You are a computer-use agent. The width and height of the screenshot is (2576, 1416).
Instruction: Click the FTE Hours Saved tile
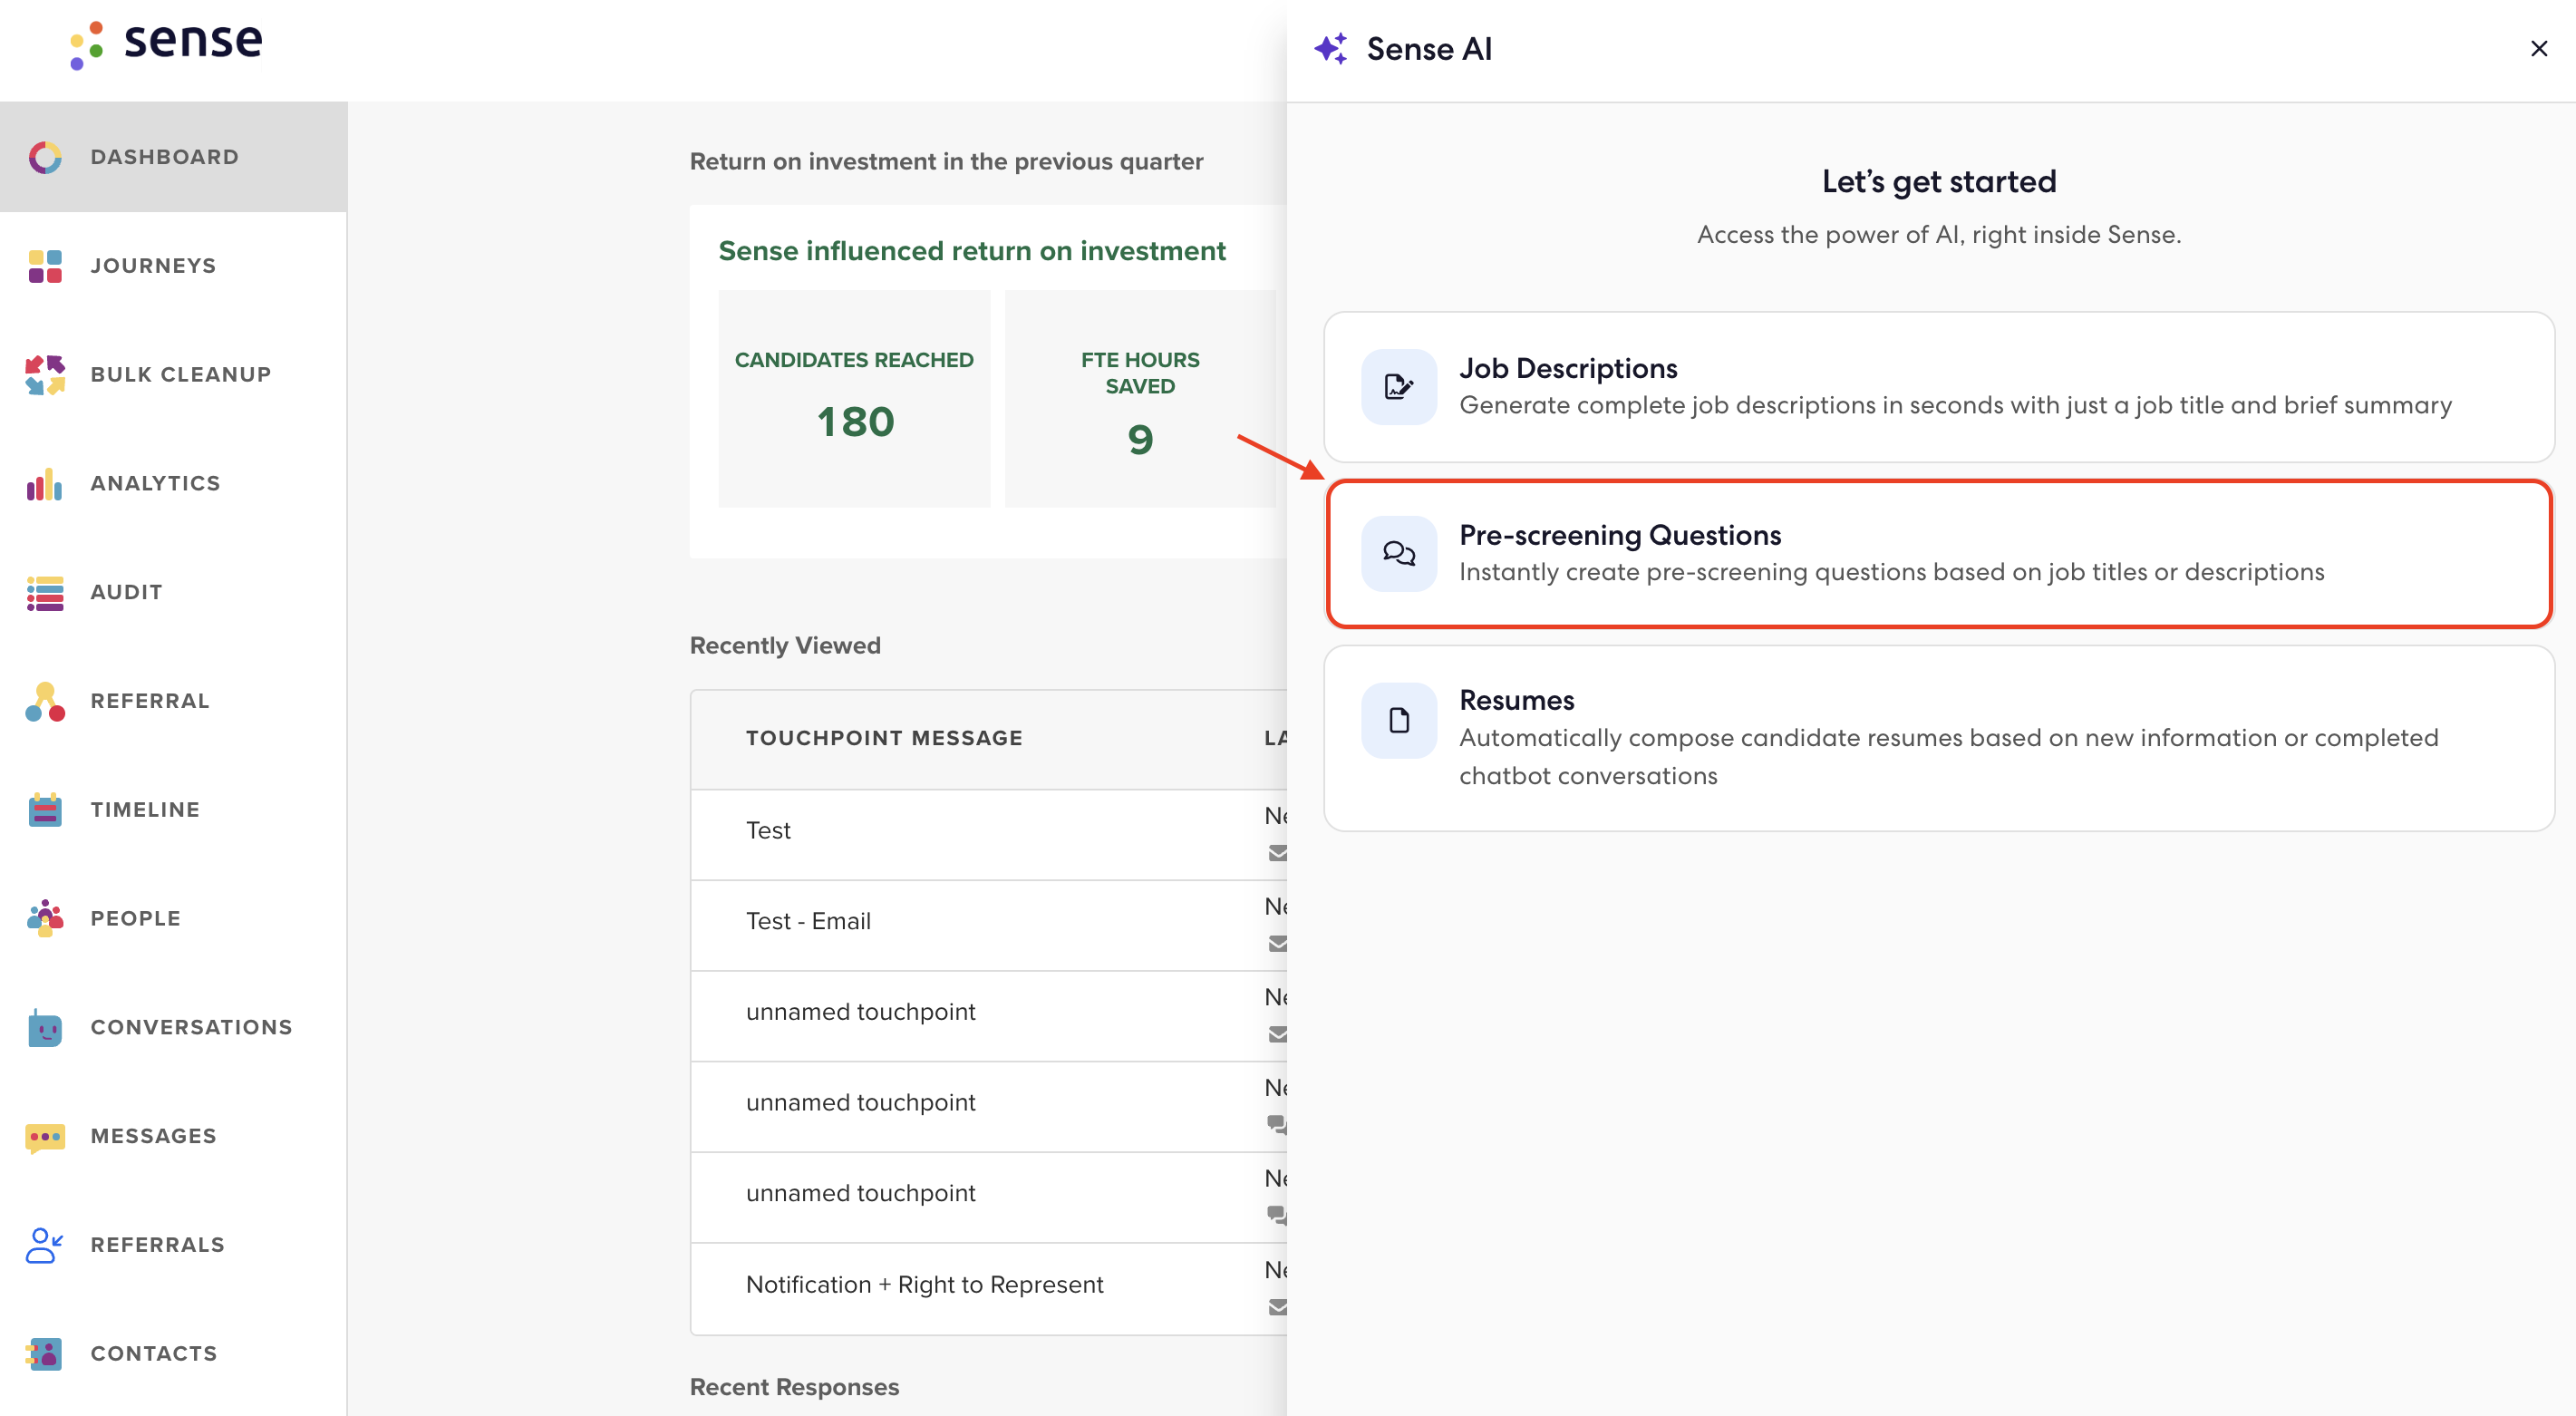[1140, 399]
